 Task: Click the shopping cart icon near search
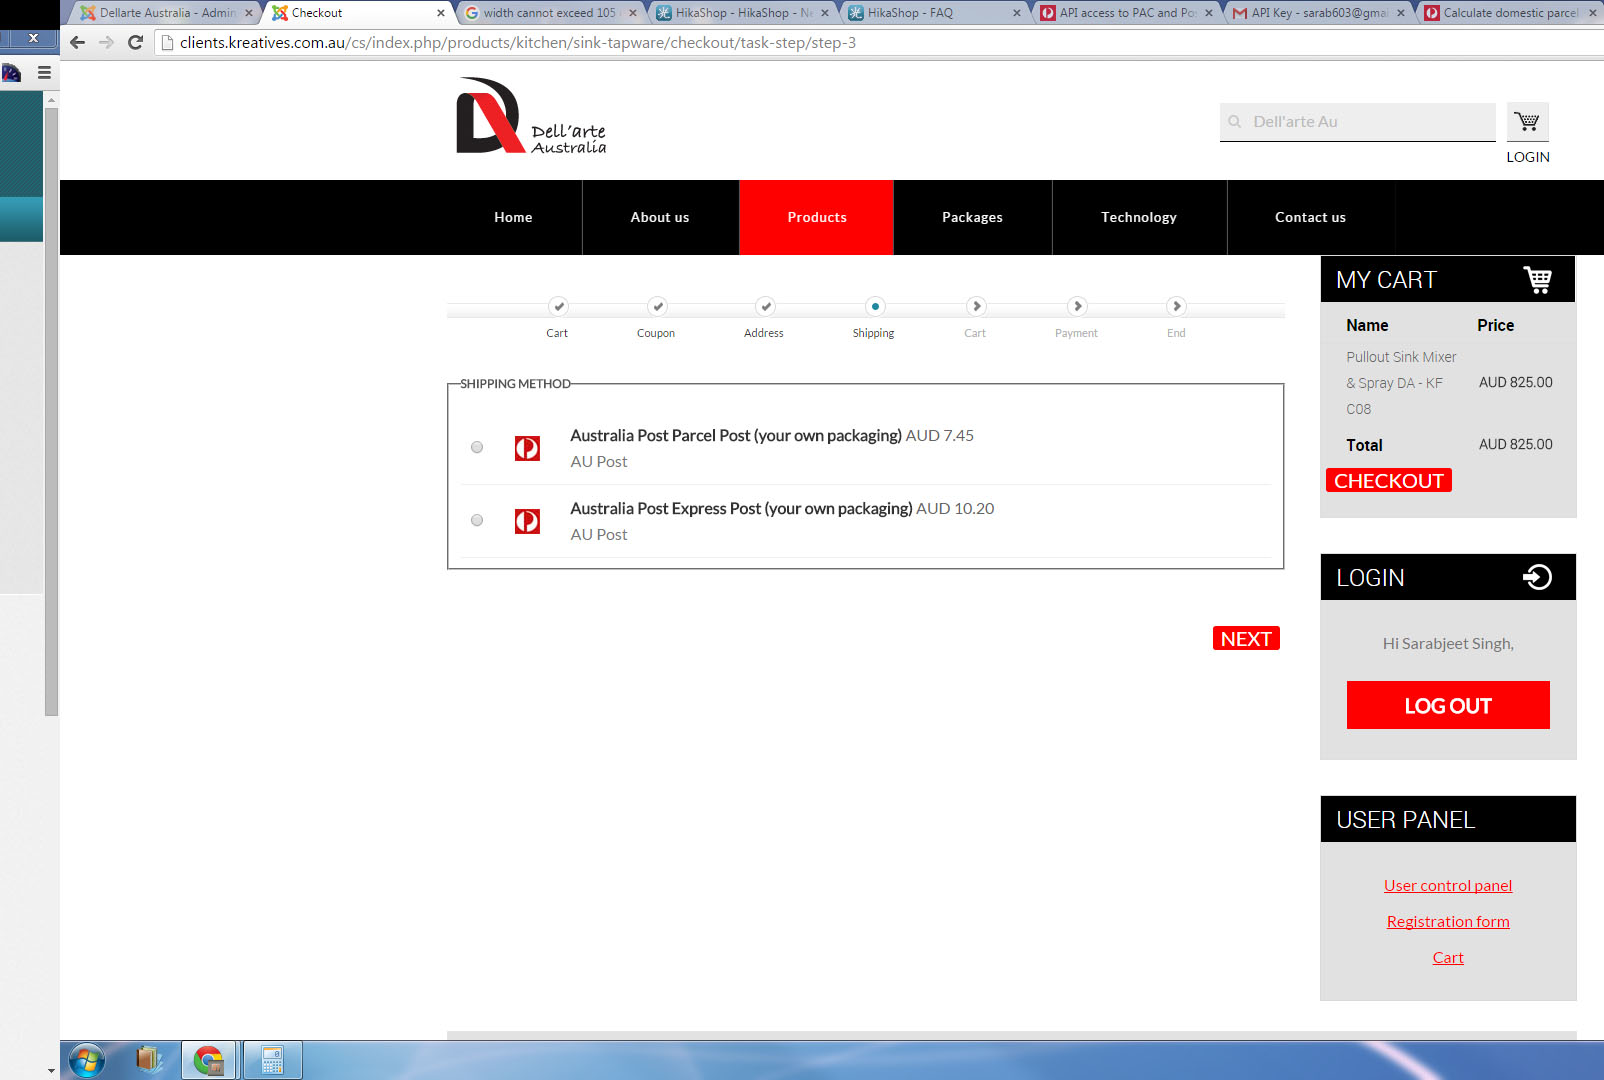tap(1527, 122)
